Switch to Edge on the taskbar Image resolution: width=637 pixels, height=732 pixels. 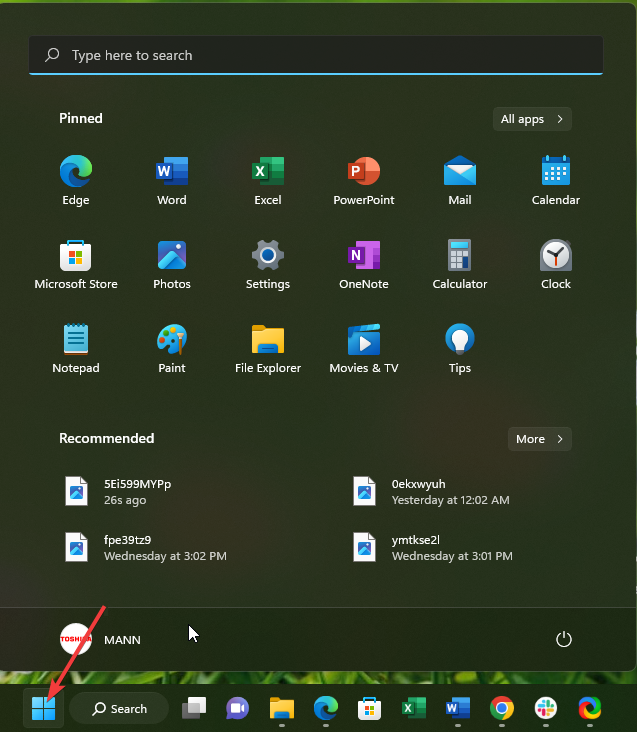326,708
